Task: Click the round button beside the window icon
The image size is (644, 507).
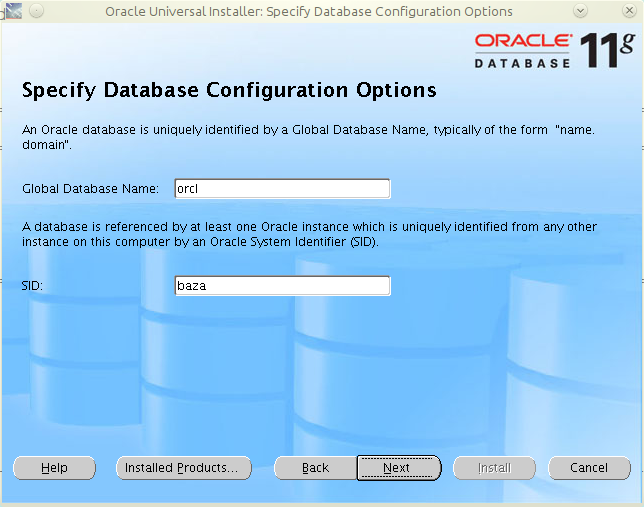Action: pyautogui.click(x=37, y=11)
